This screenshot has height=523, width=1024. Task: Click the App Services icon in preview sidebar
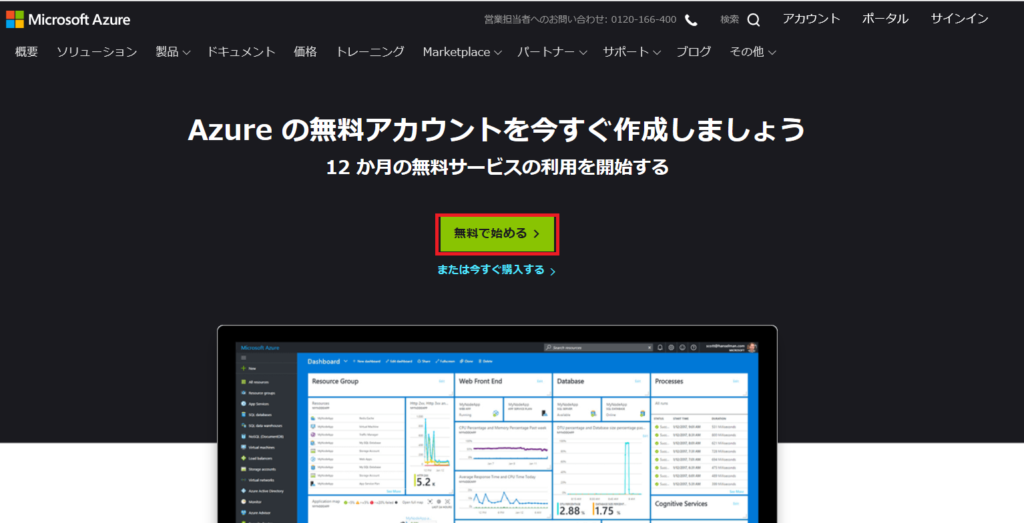pyautogui.click(x=244, y=404)
